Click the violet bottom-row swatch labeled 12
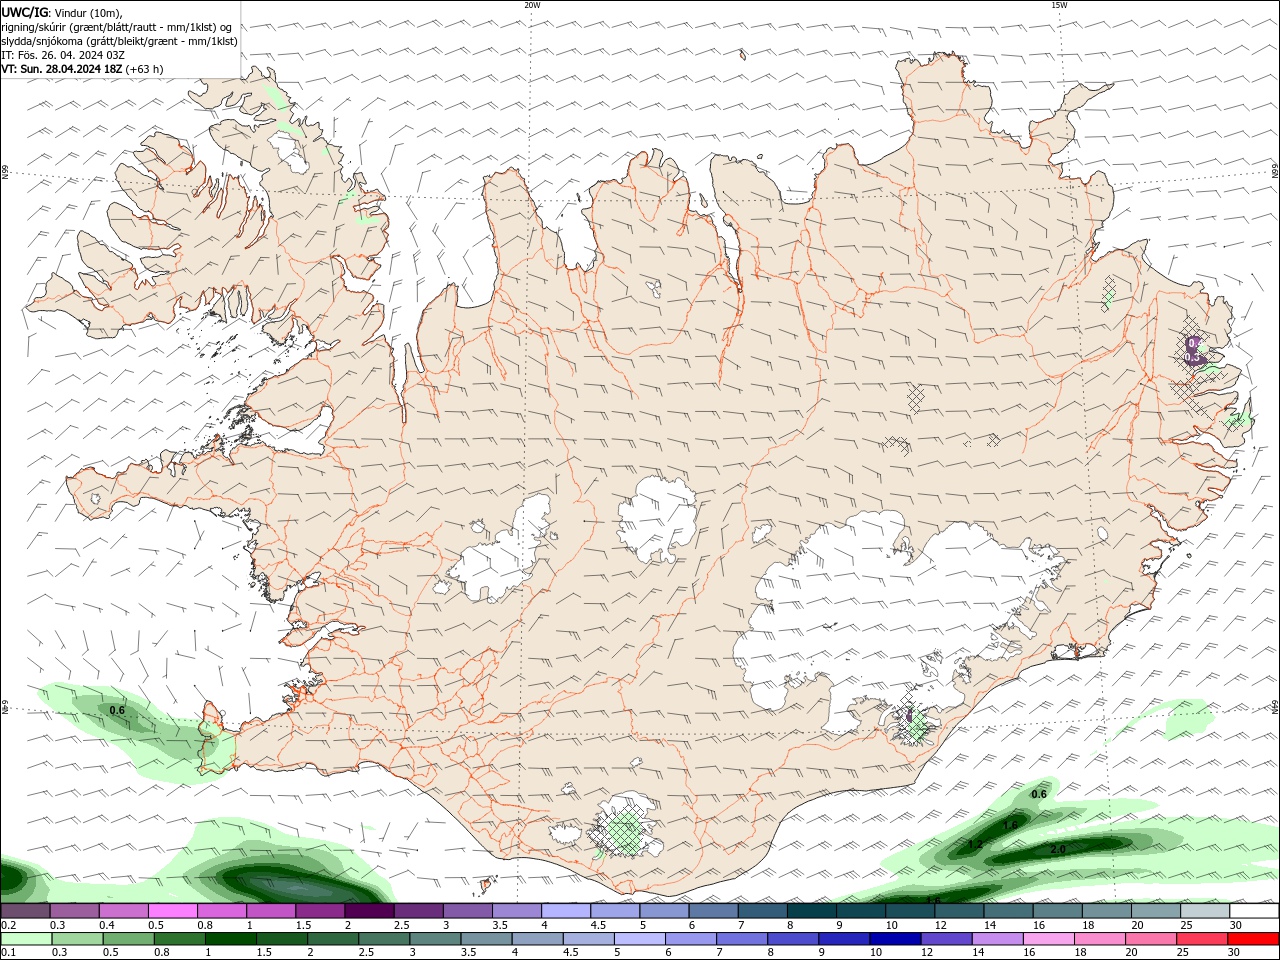This screenshot has height=960, width=1280. click(x=946, y=939)
